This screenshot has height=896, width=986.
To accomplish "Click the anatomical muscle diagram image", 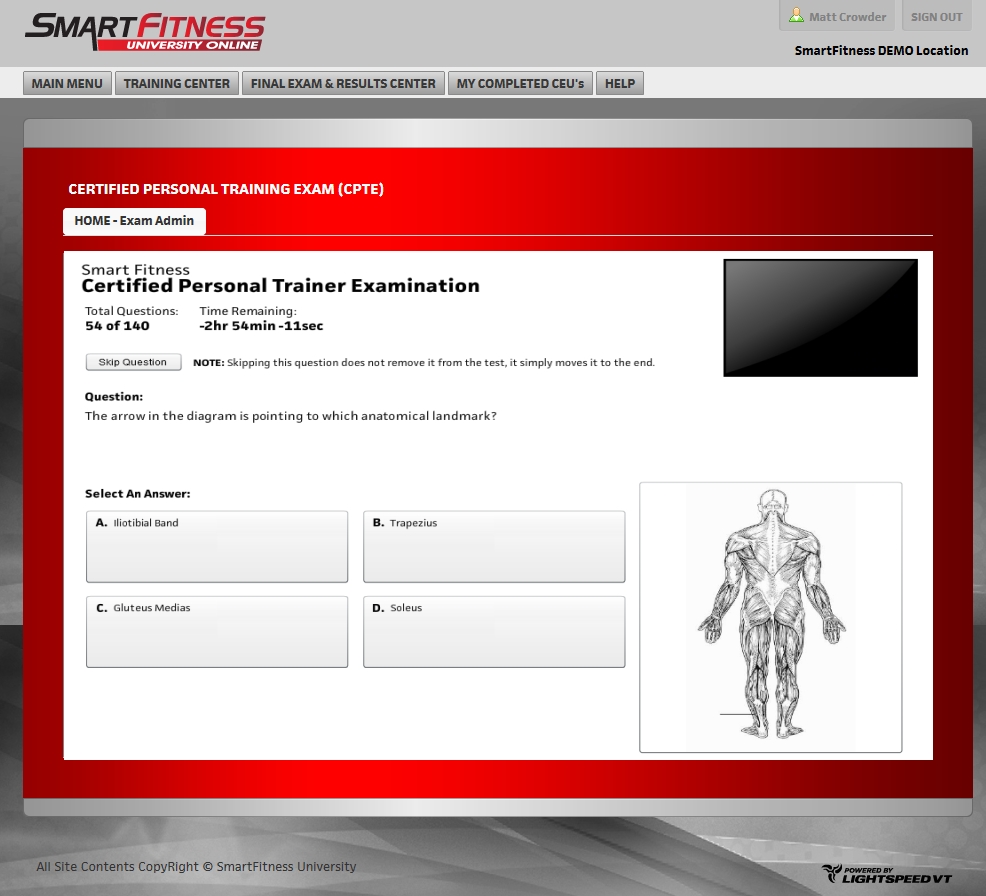I will coord(770,616).
